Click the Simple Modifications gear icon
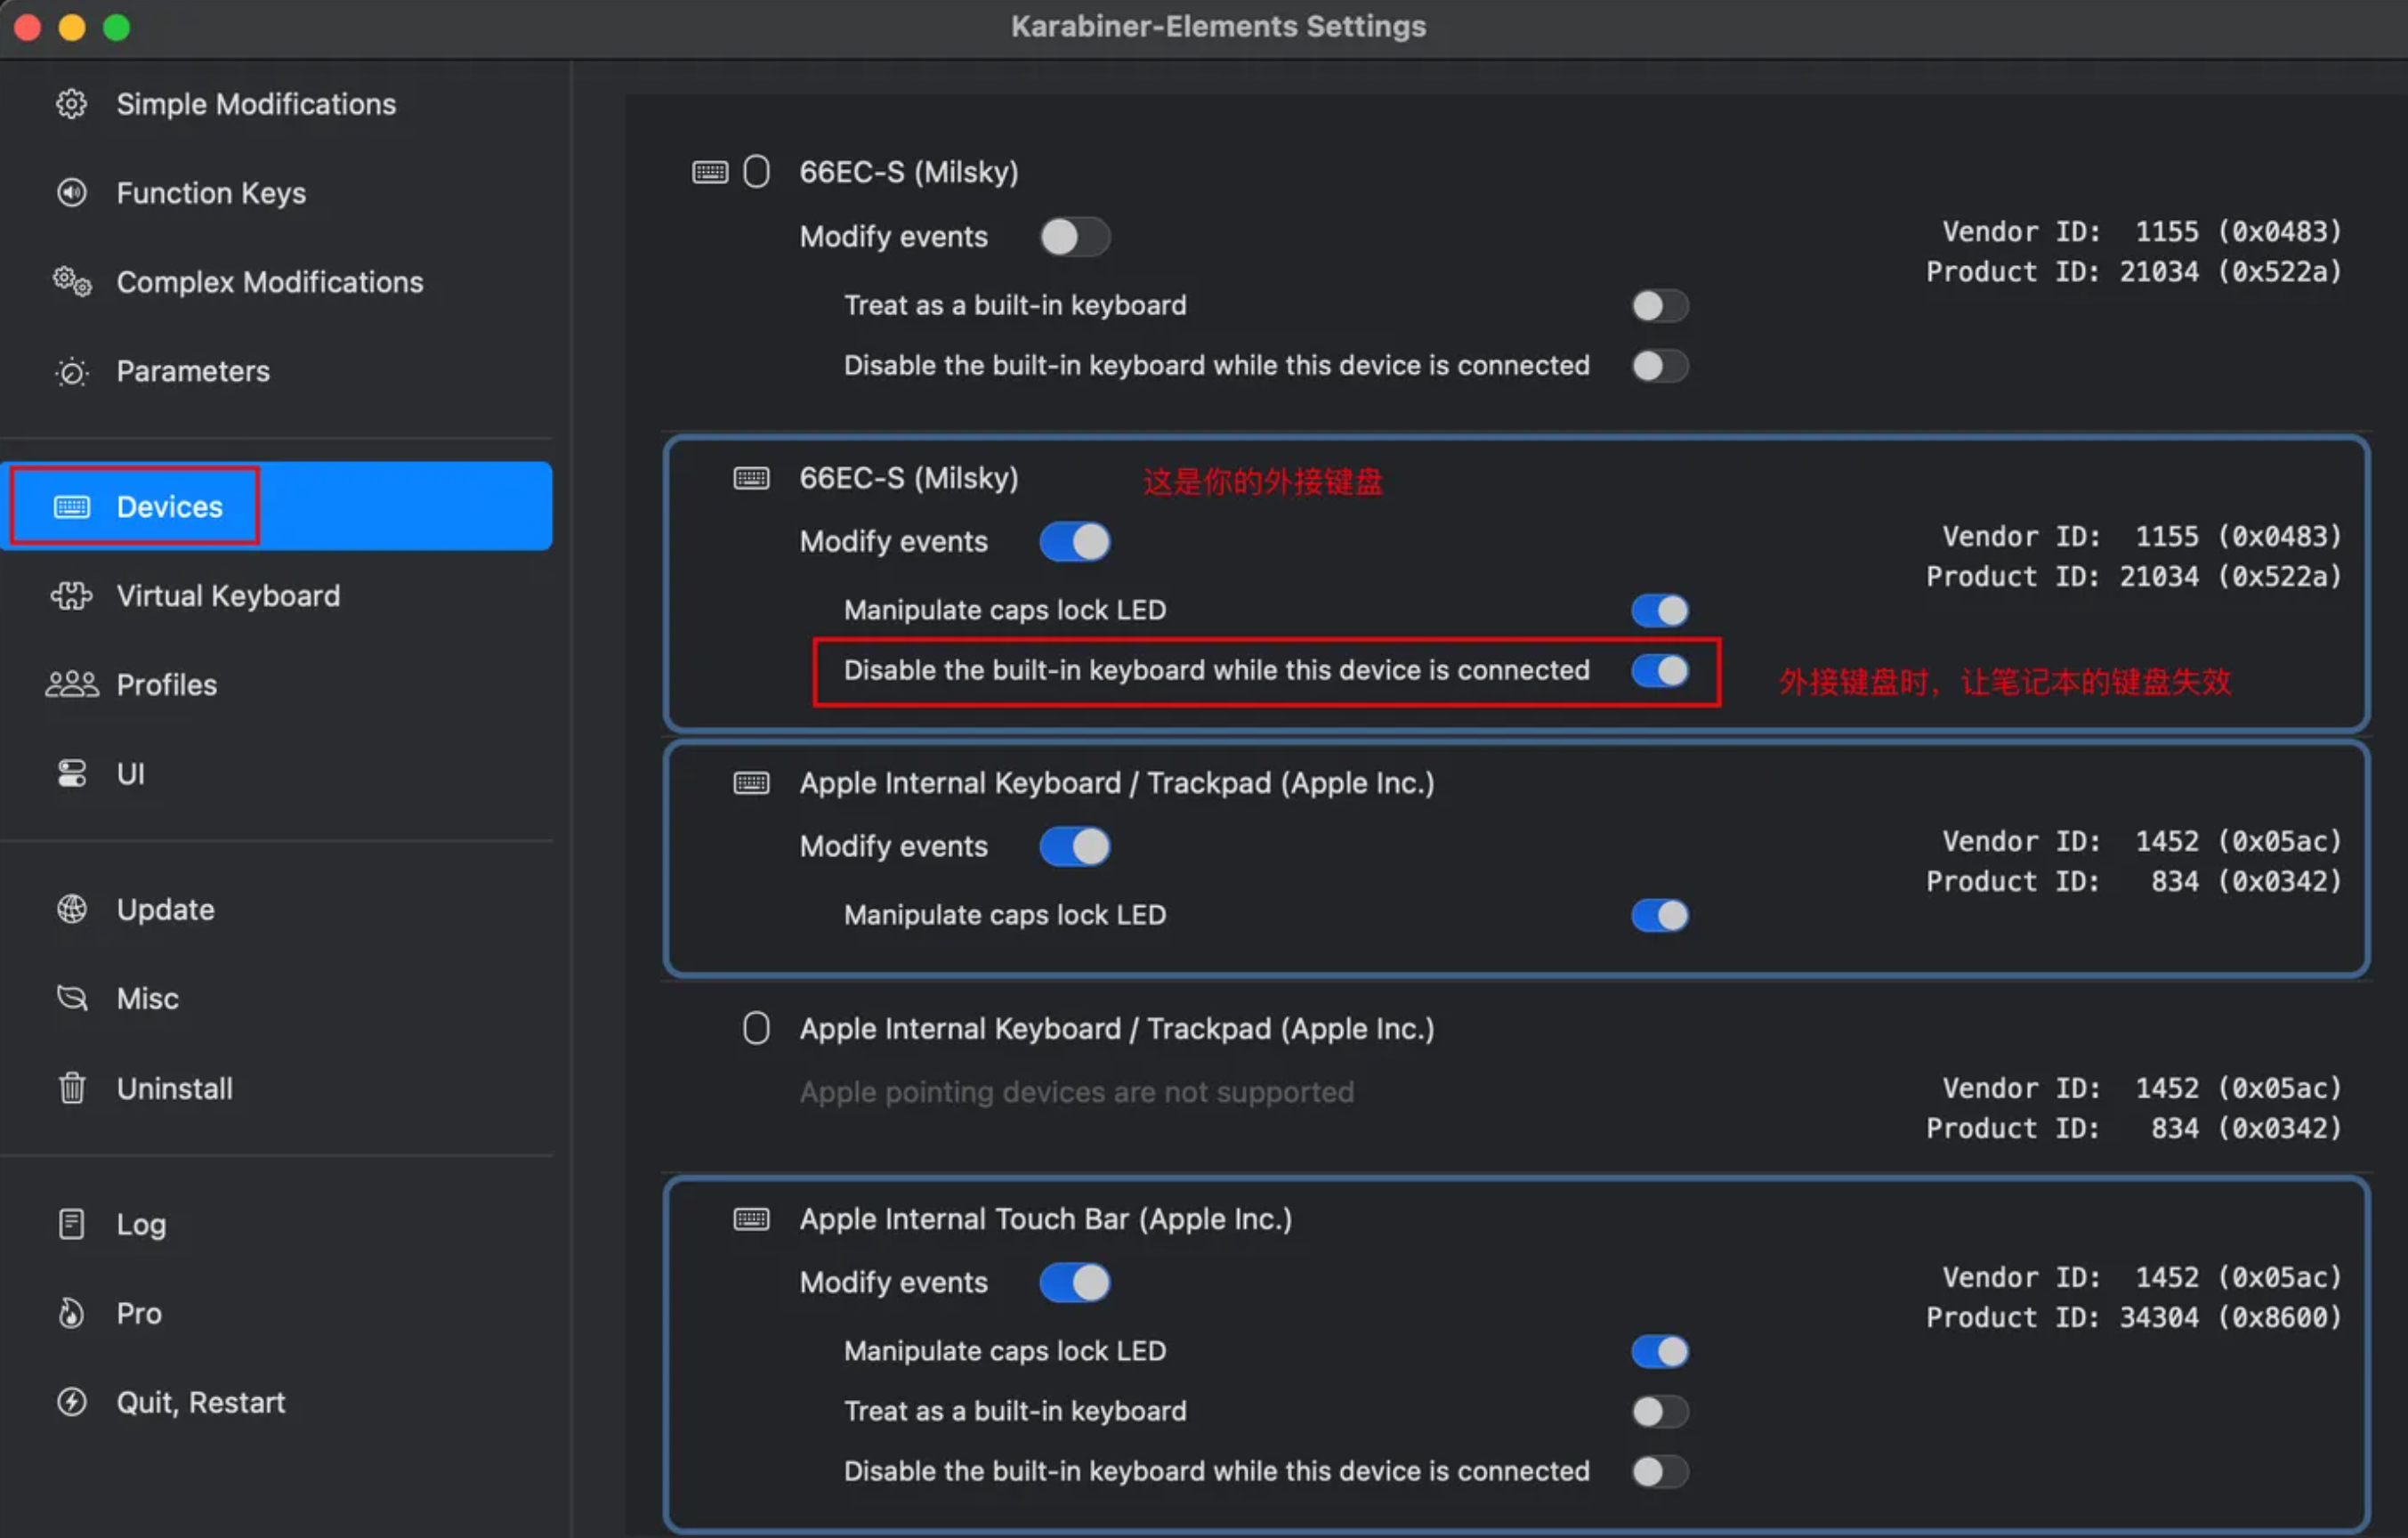 click(x=71, y=104)
